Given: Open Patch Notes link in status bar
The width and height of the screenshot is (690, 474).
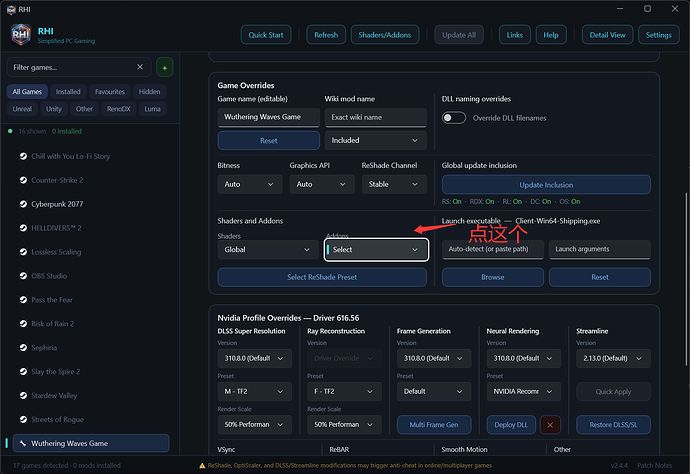Looking at the screenshot, I should pos(654,466).
